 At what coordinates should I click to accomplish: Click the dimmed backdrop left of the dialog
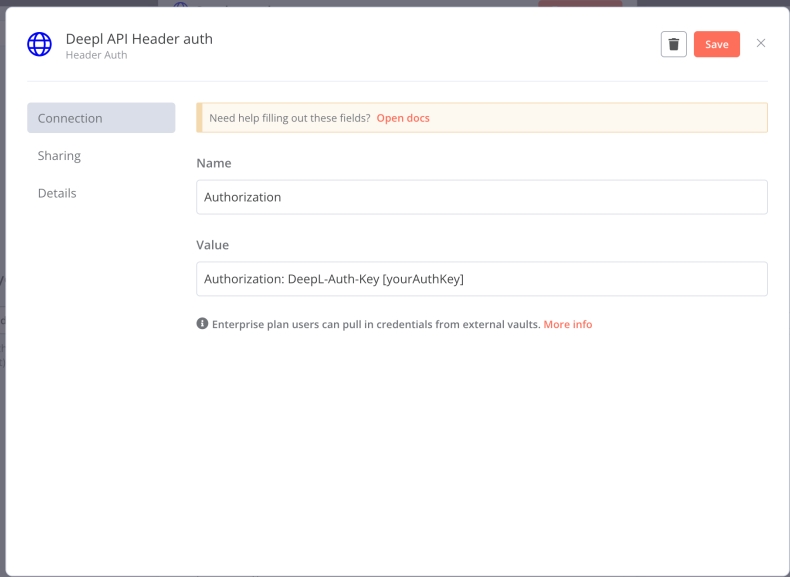(2, 300)
